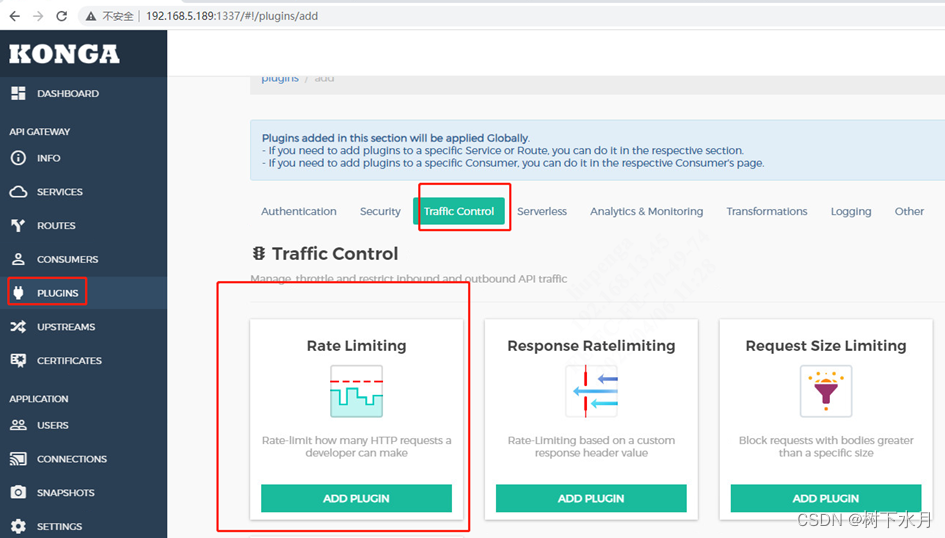Click the Routes fork icon
945x538 pixels.
(18, 225)
